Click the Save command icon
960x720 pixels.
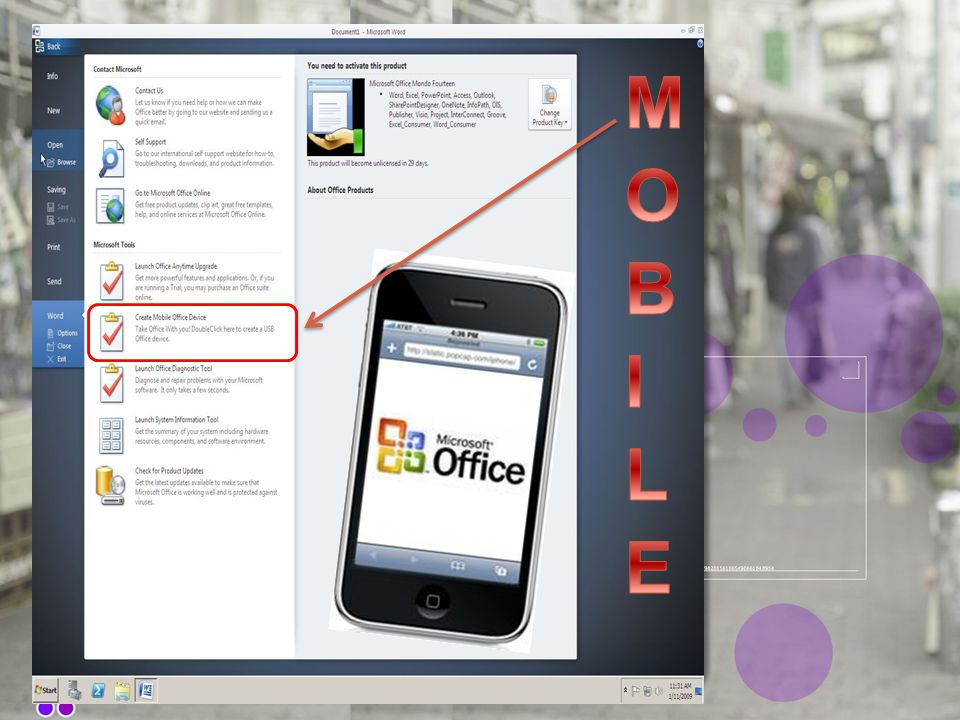(51, 207)
